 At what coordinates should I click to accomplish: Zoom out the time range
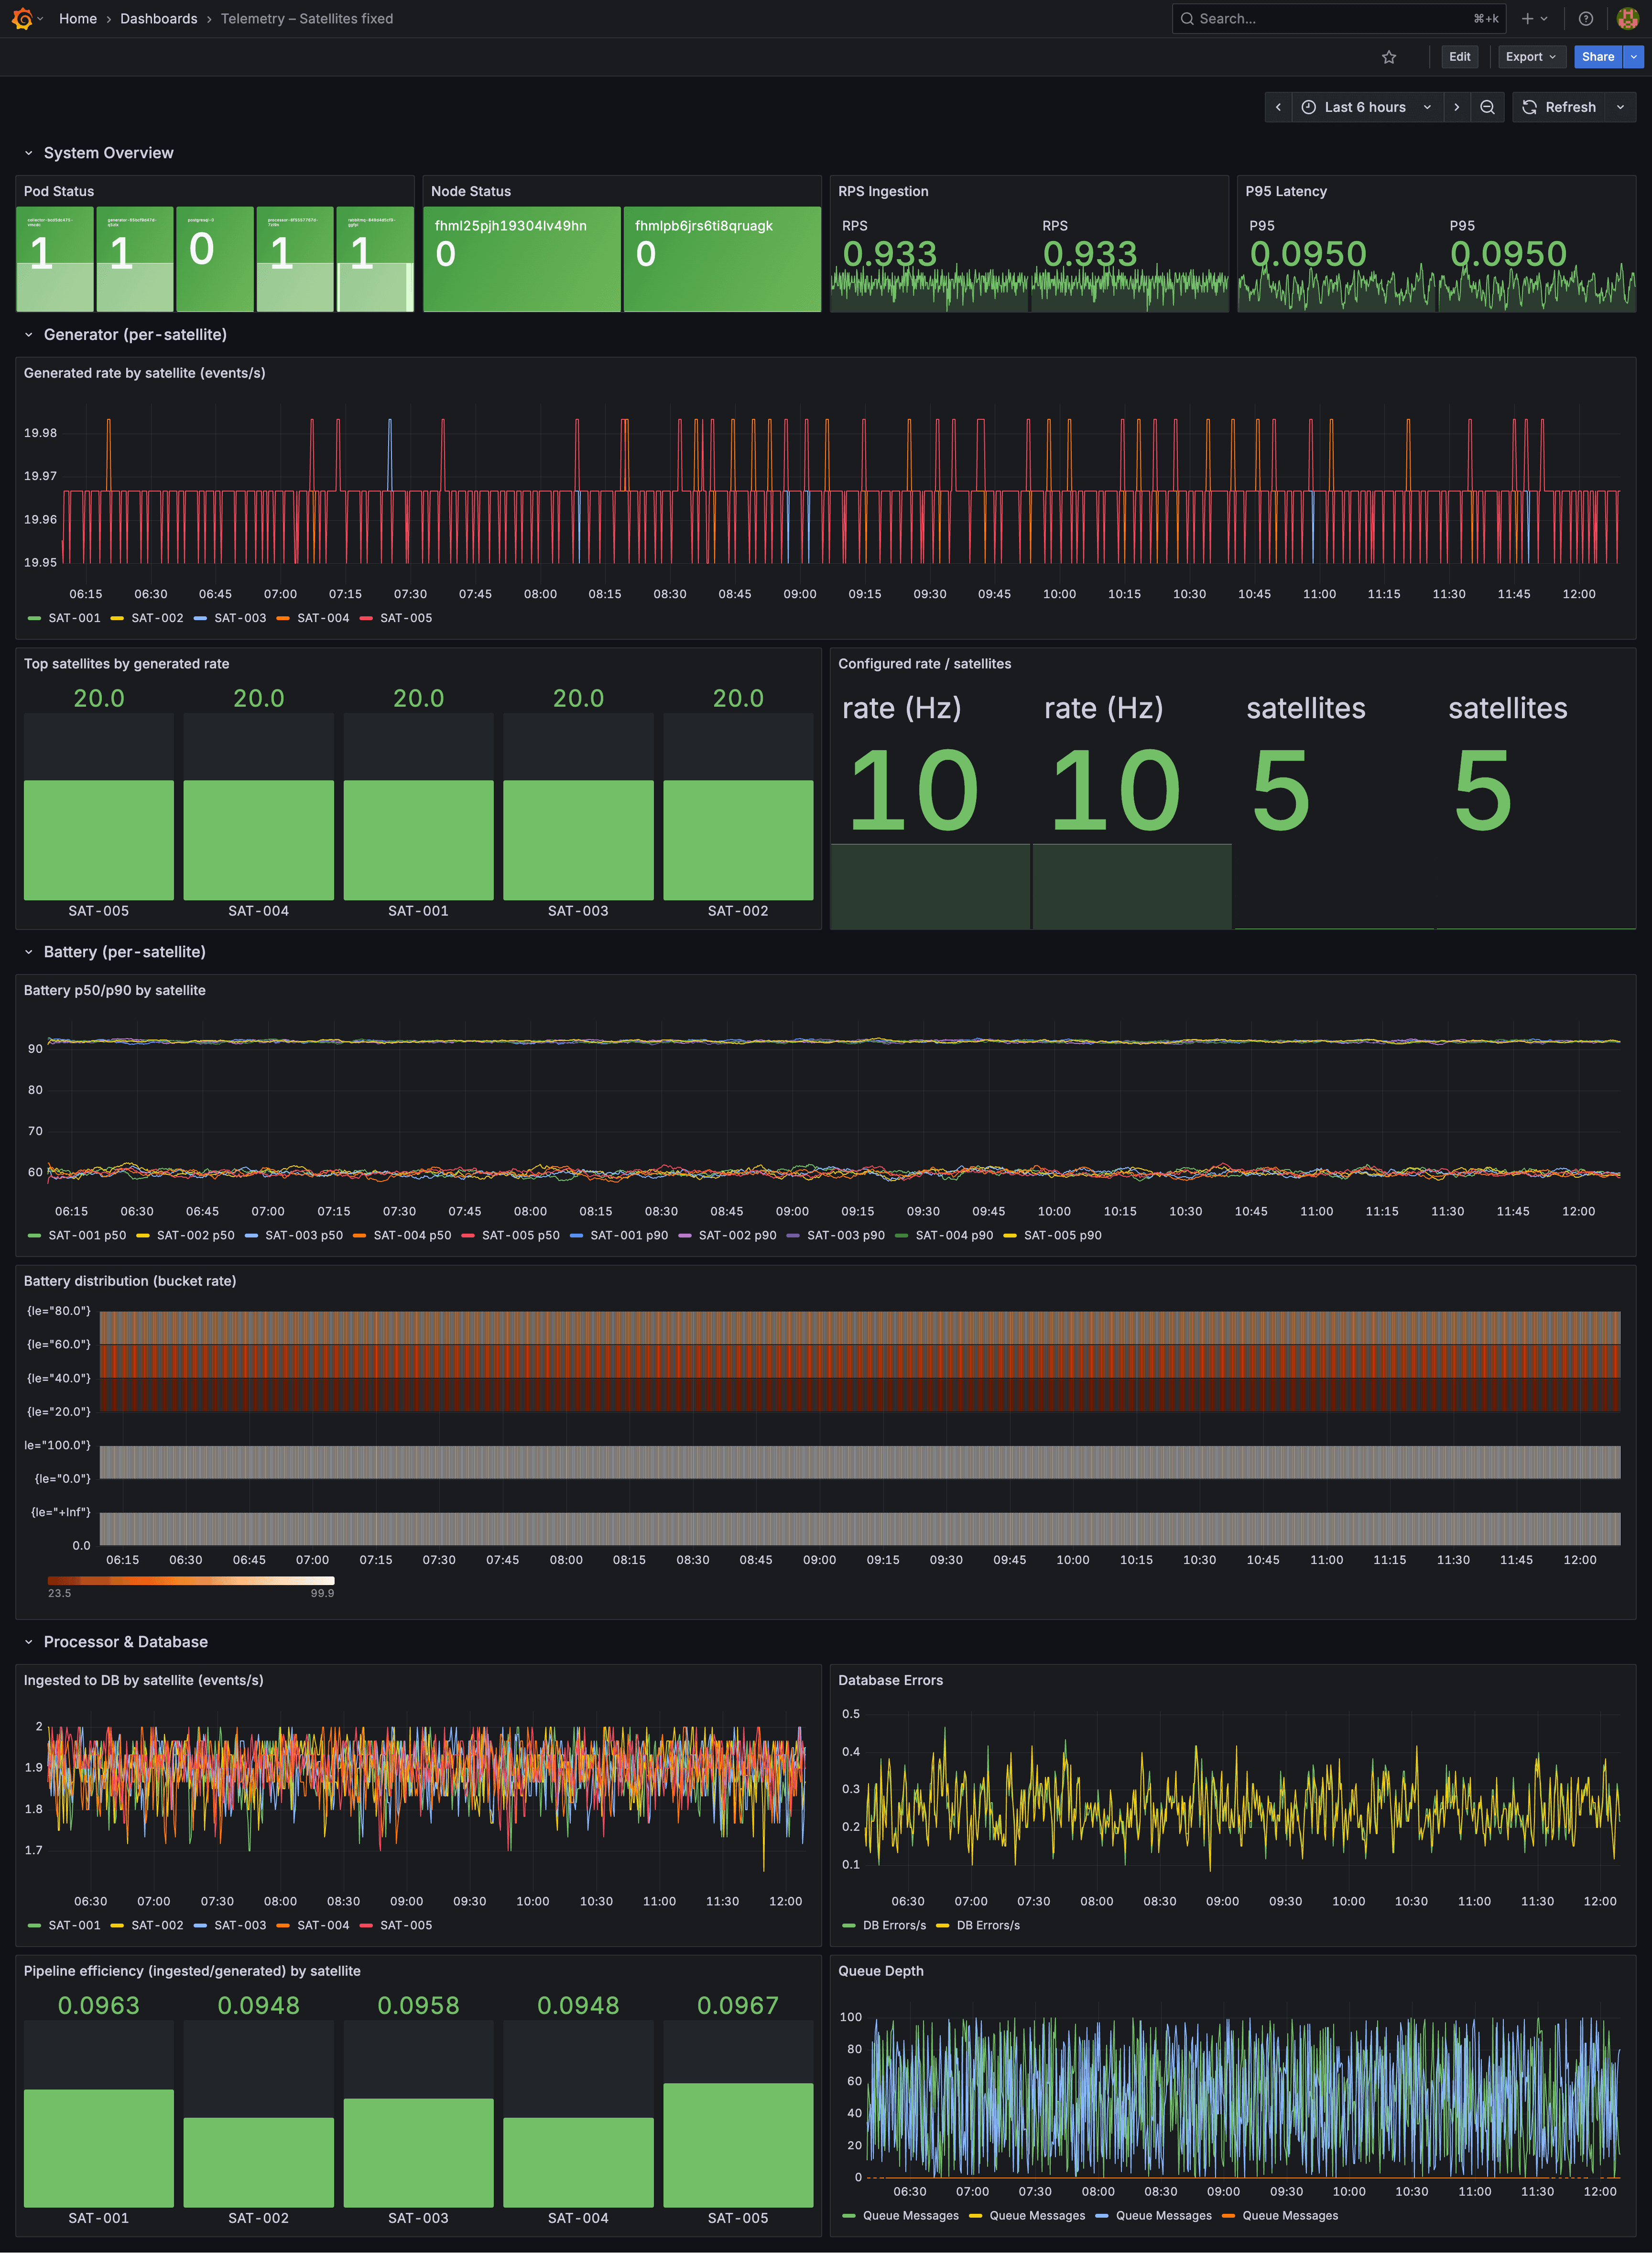(x=1488, y=107)
